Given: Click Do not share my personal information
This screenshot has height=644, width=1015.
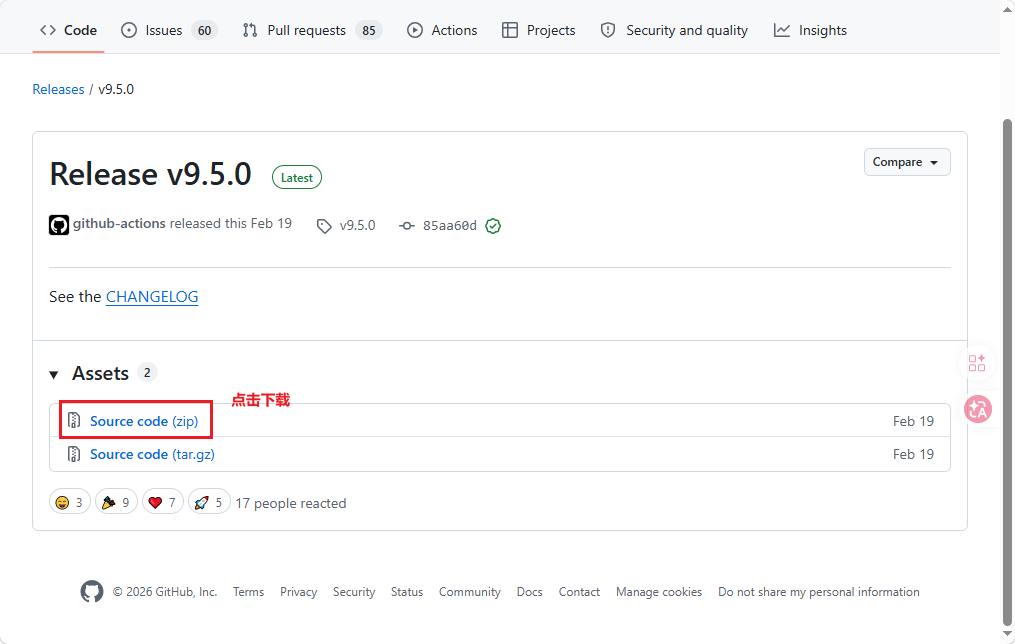Looking at the screenshot, I should pyautogui.click(x=819, y=592).
